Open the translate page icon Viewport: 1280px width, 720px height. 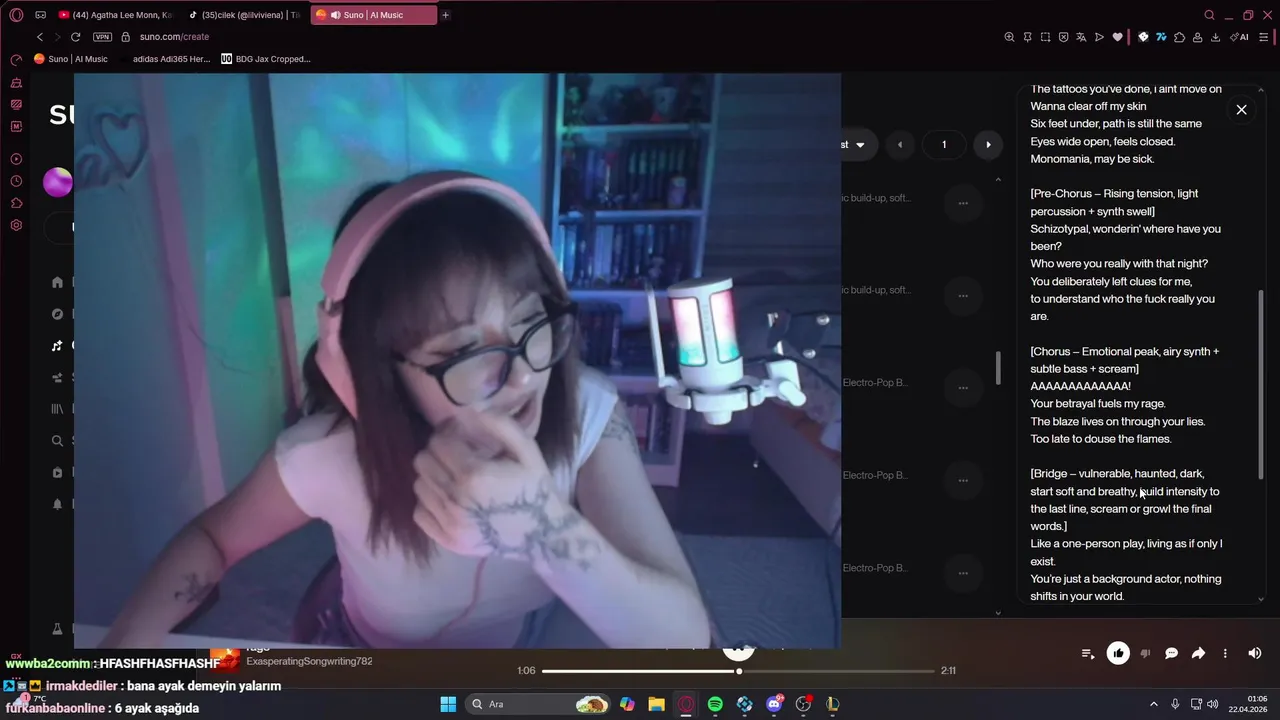[1081, 37]
